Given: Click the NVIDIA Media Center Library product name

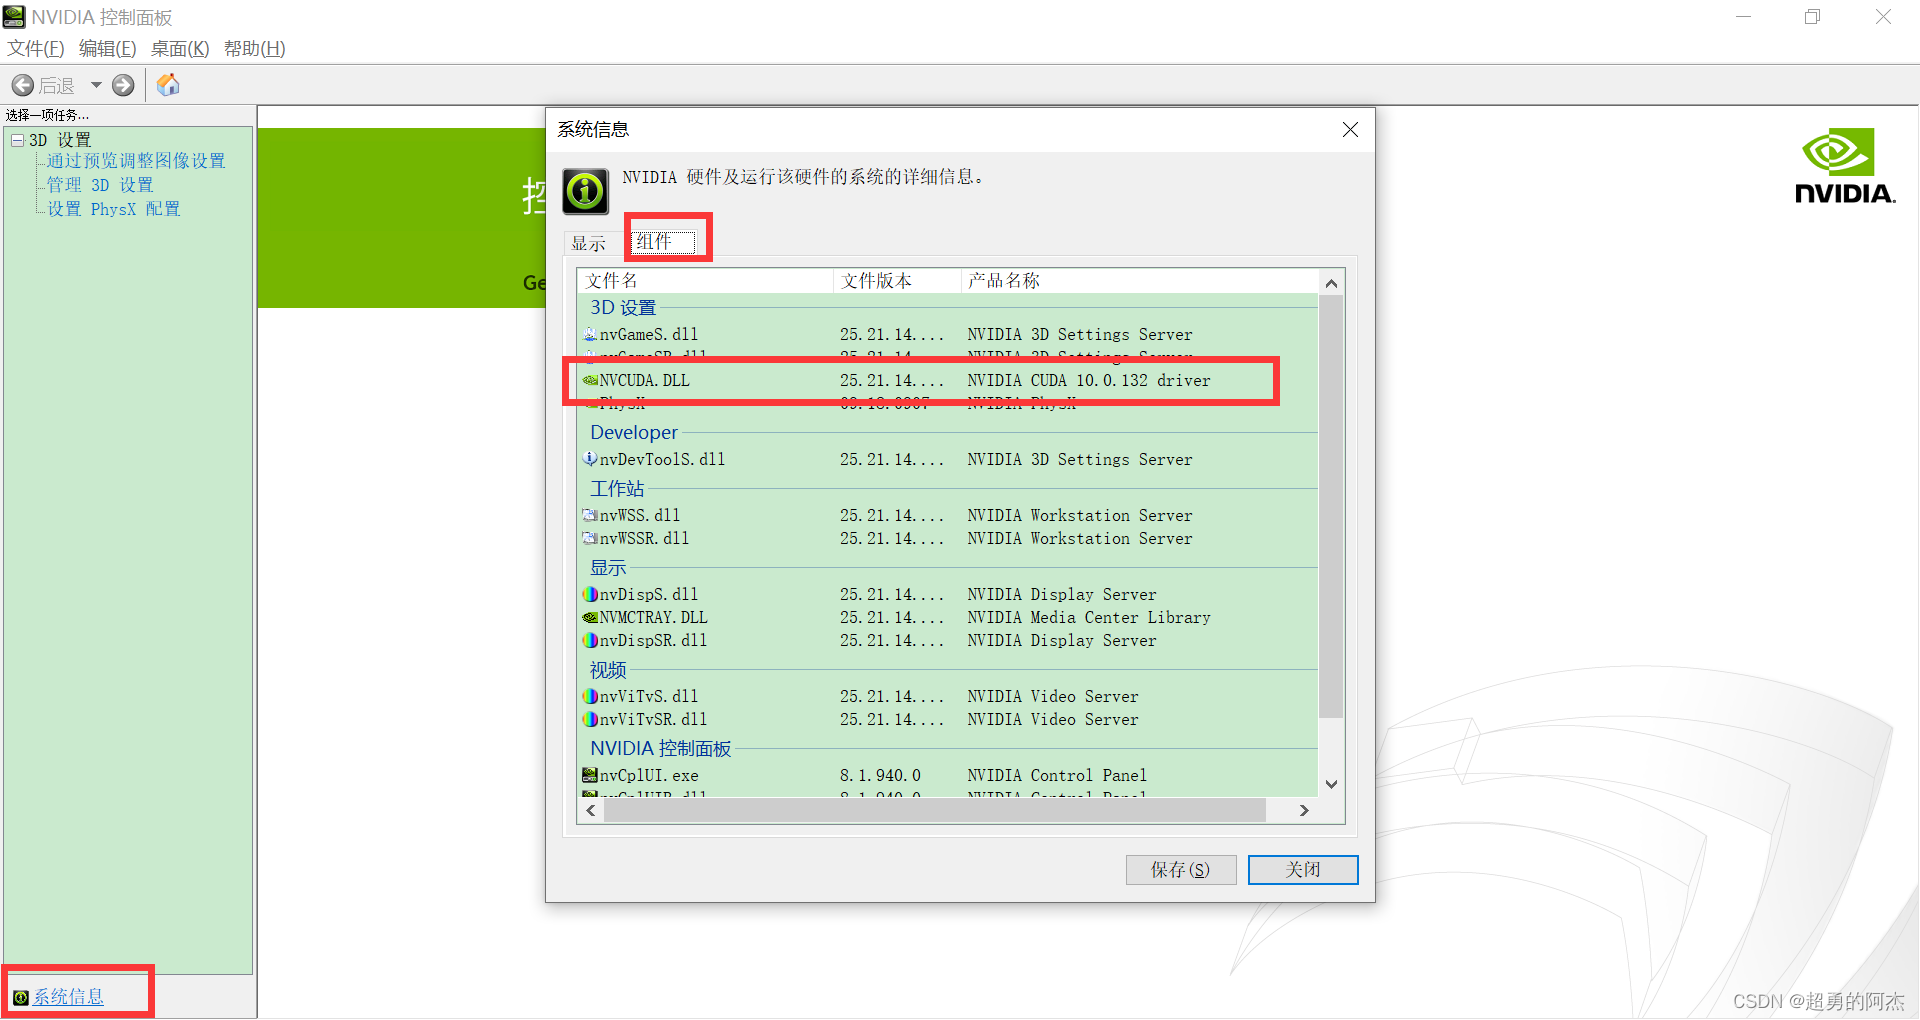Looking at the screenshot, I should coord(1089,618).
